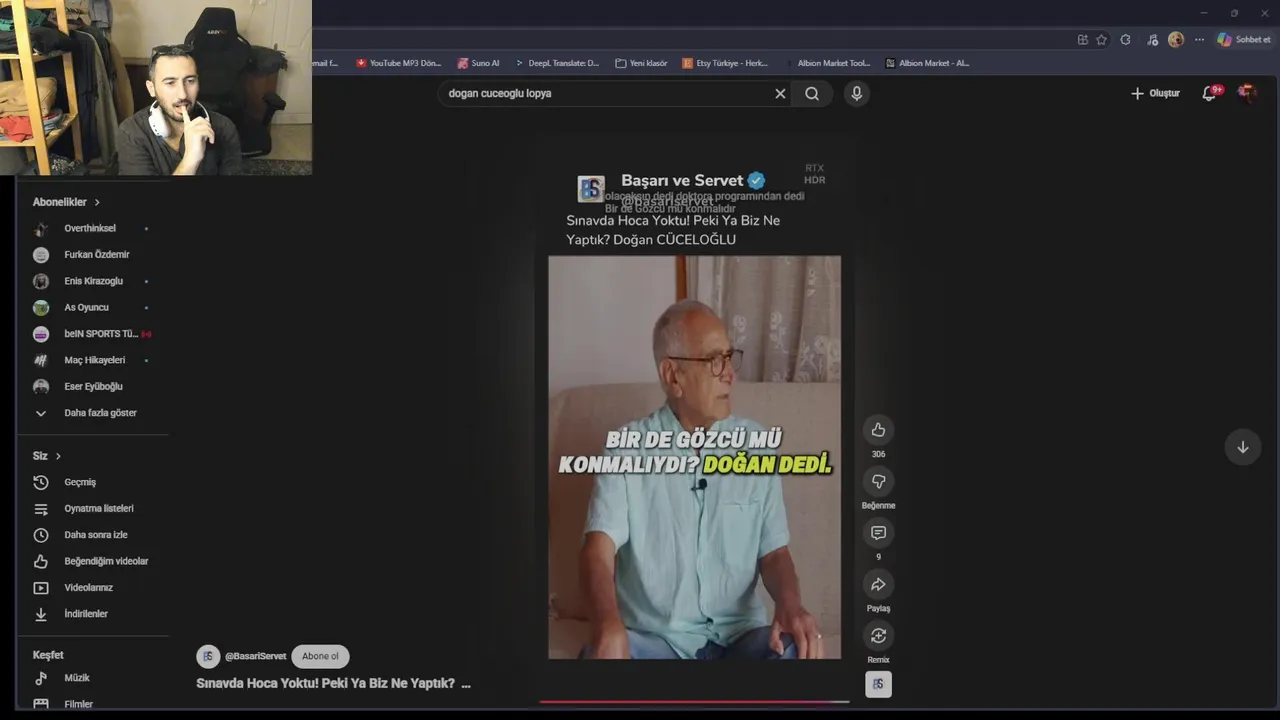Share the Short via Paylaş
This screenshot has width=1280, height=720.
click(x=878, y=585)
